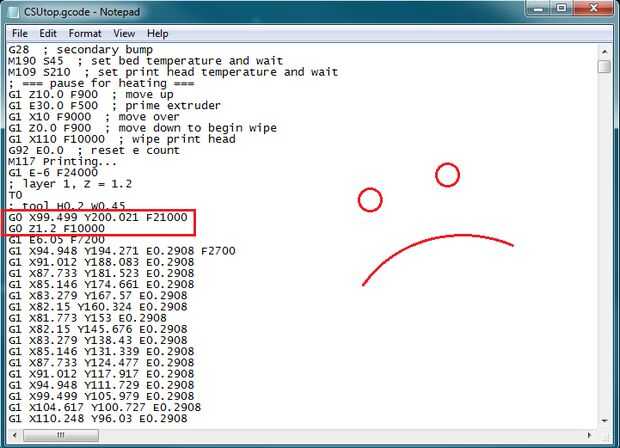This screenshot has height=448, width=620.
Task: Click the line 'G1 E-6 F24000'
Action: (x=53, y=173)
